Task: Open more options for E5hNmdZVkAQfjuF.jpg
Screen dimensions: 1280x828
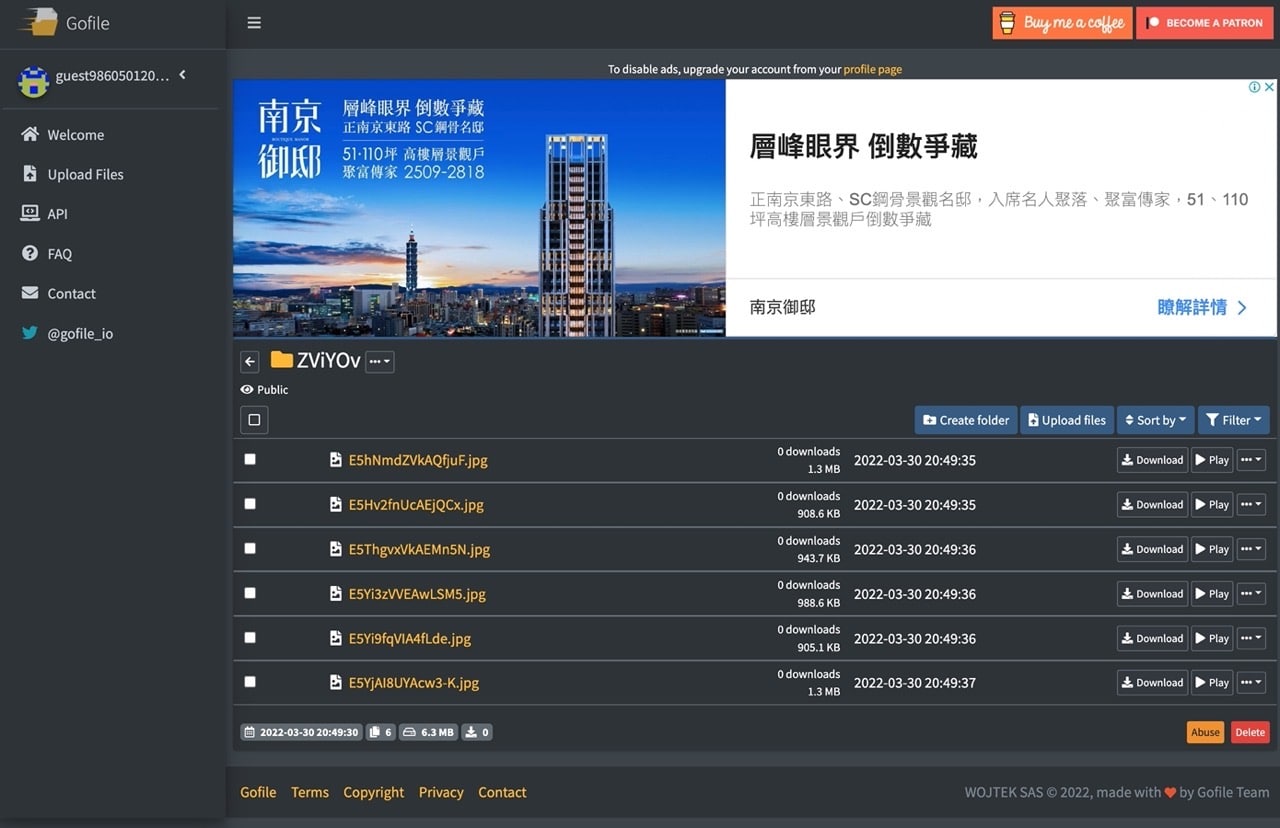Action: click(x=1251, y=460)
